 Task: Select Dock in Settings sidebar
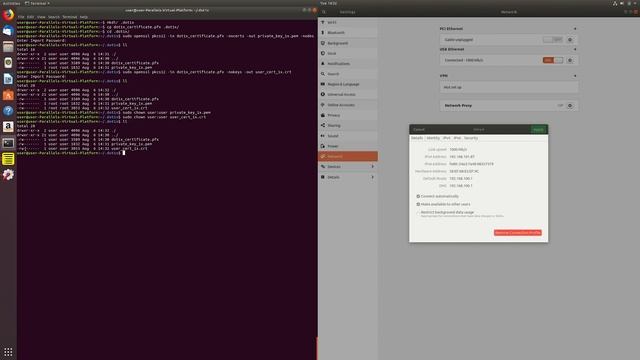click(x=348, y=53)
